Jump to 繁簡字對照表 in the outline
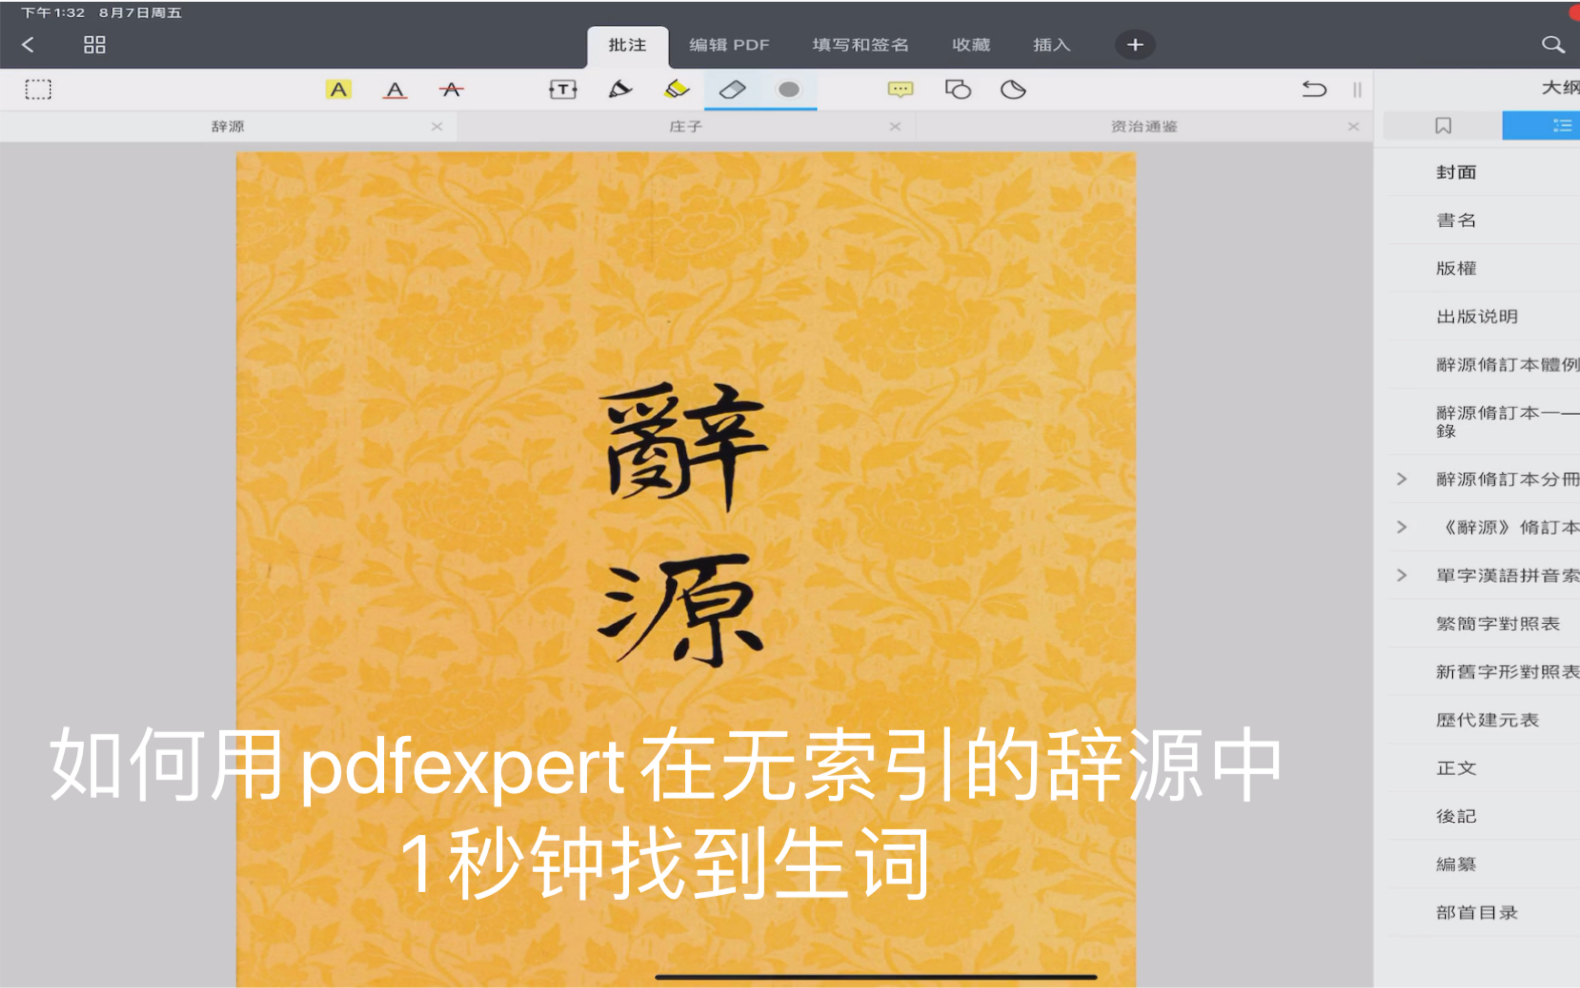The image size is (1580, 988). click(1498, 623)
